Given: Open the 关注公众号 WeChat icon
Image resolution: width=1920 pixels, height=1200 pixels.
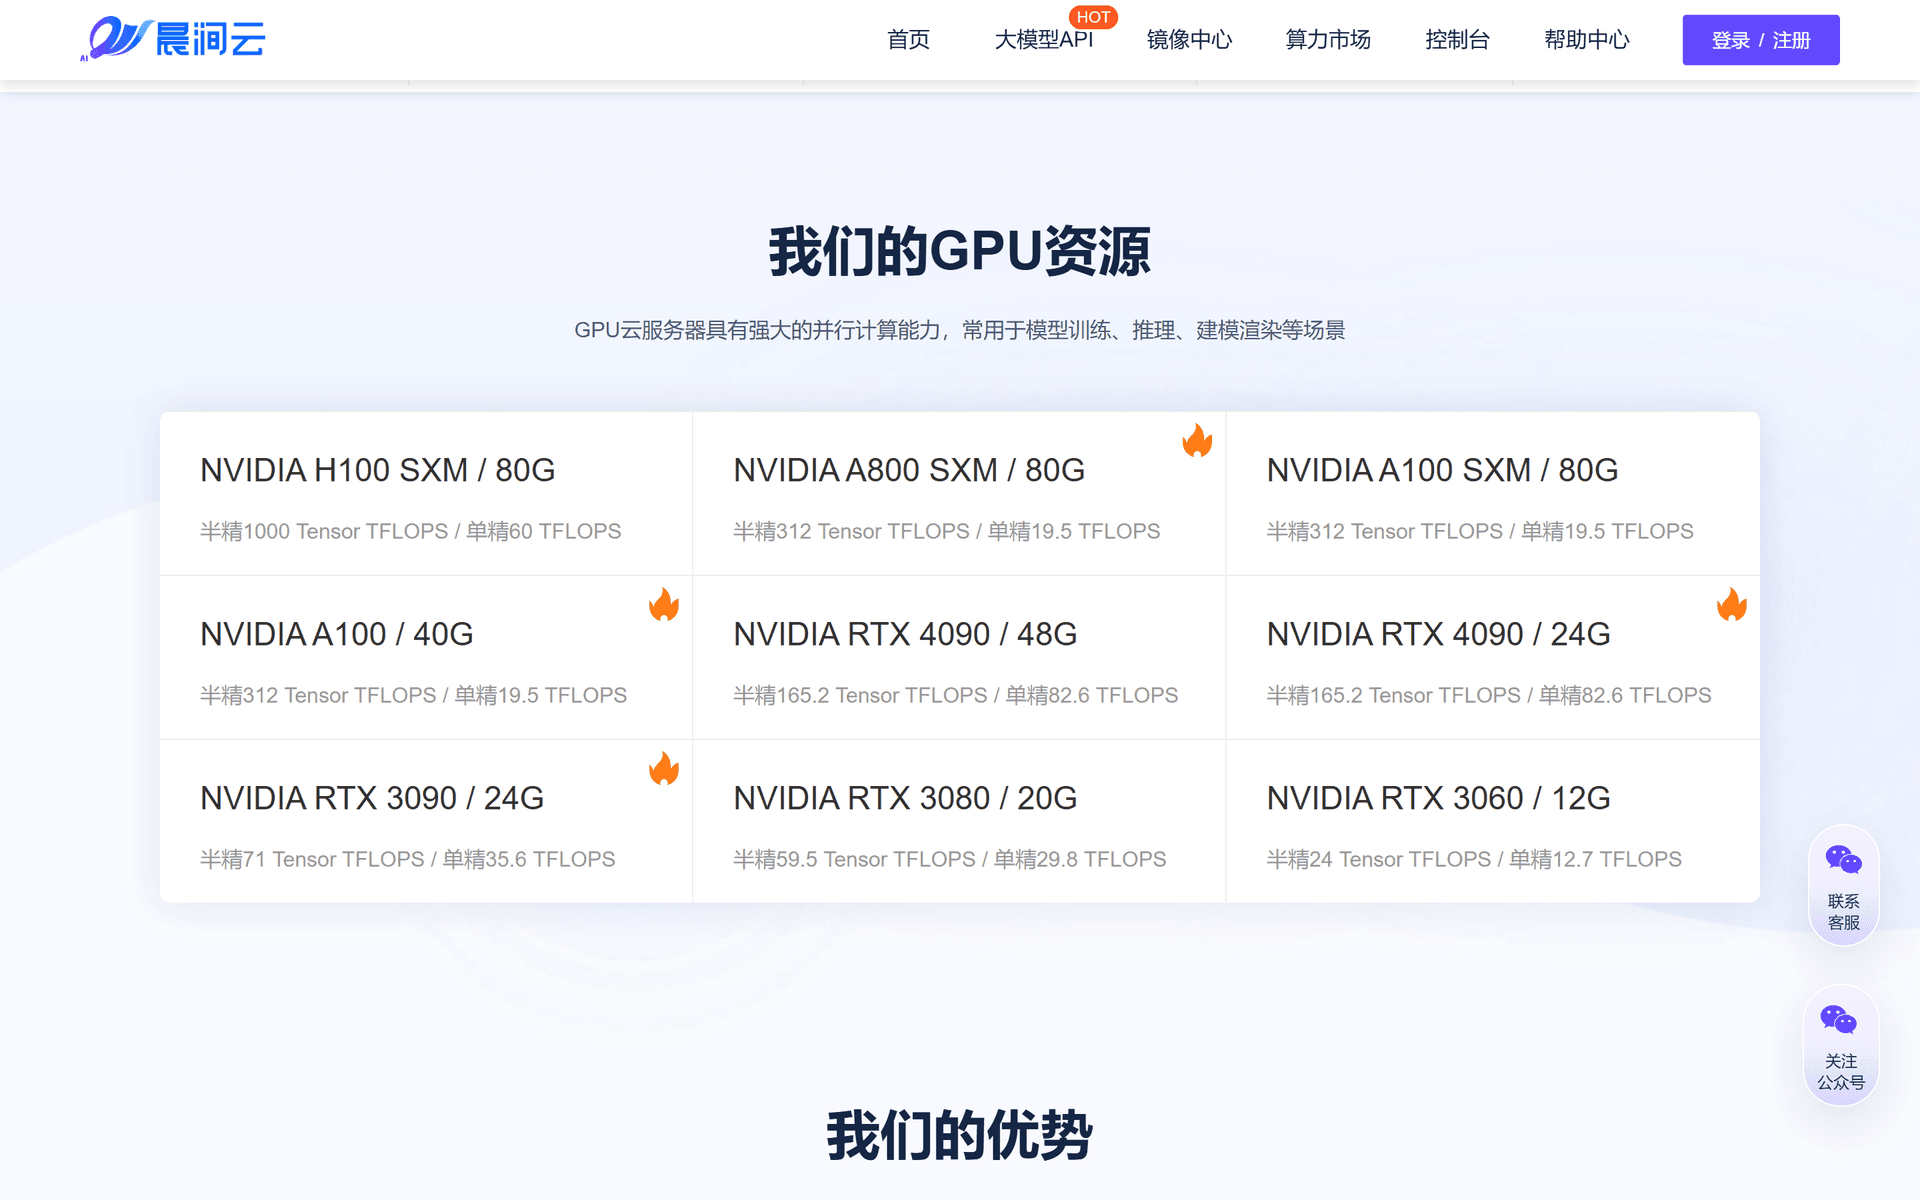Looking at the screenshot, I should tap(1839, 1020).
